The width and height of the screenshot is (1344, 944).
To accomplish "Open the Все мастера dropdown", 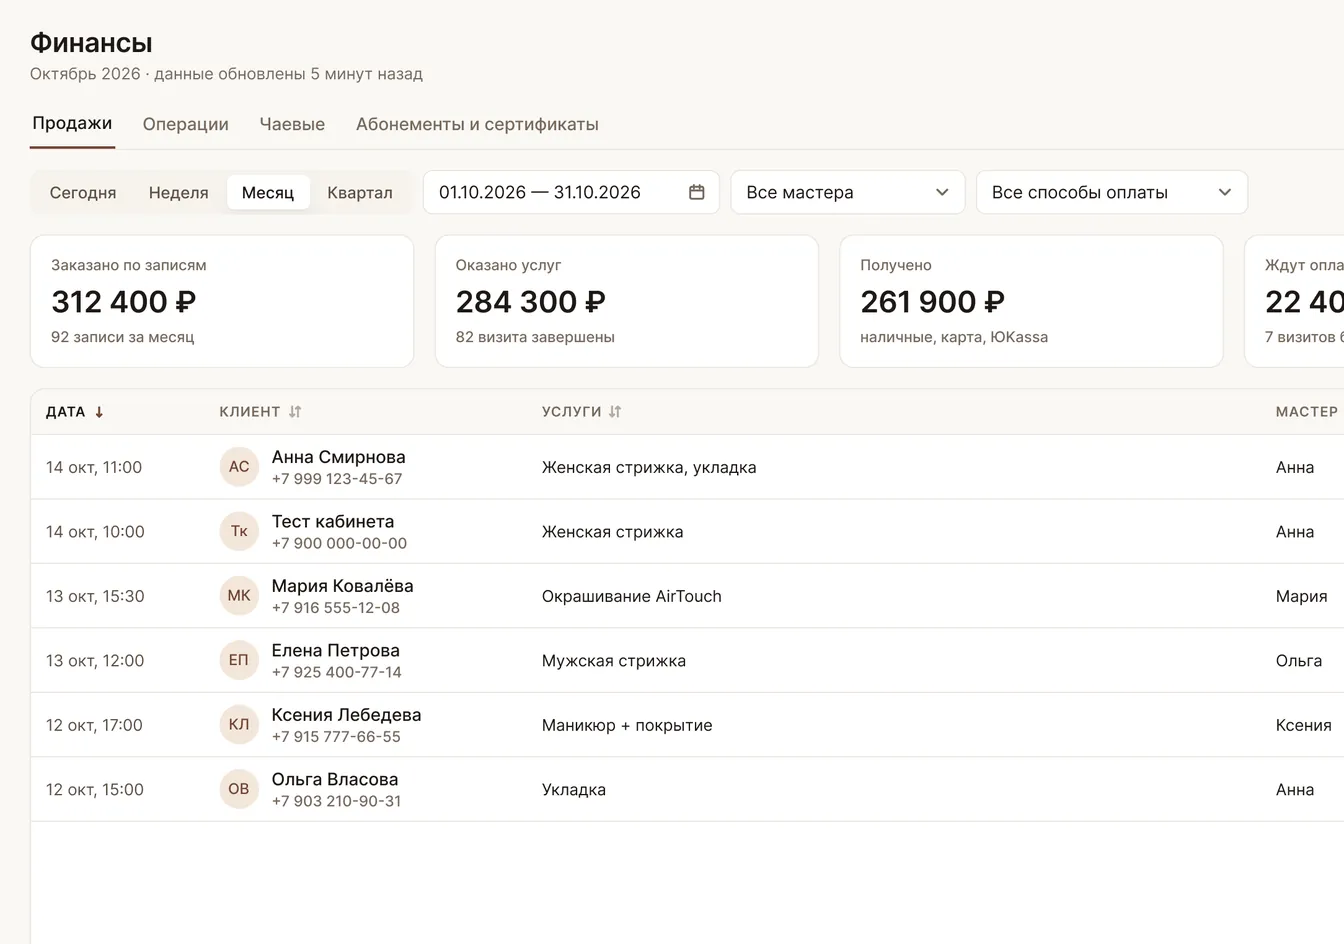I will point(848,192).
